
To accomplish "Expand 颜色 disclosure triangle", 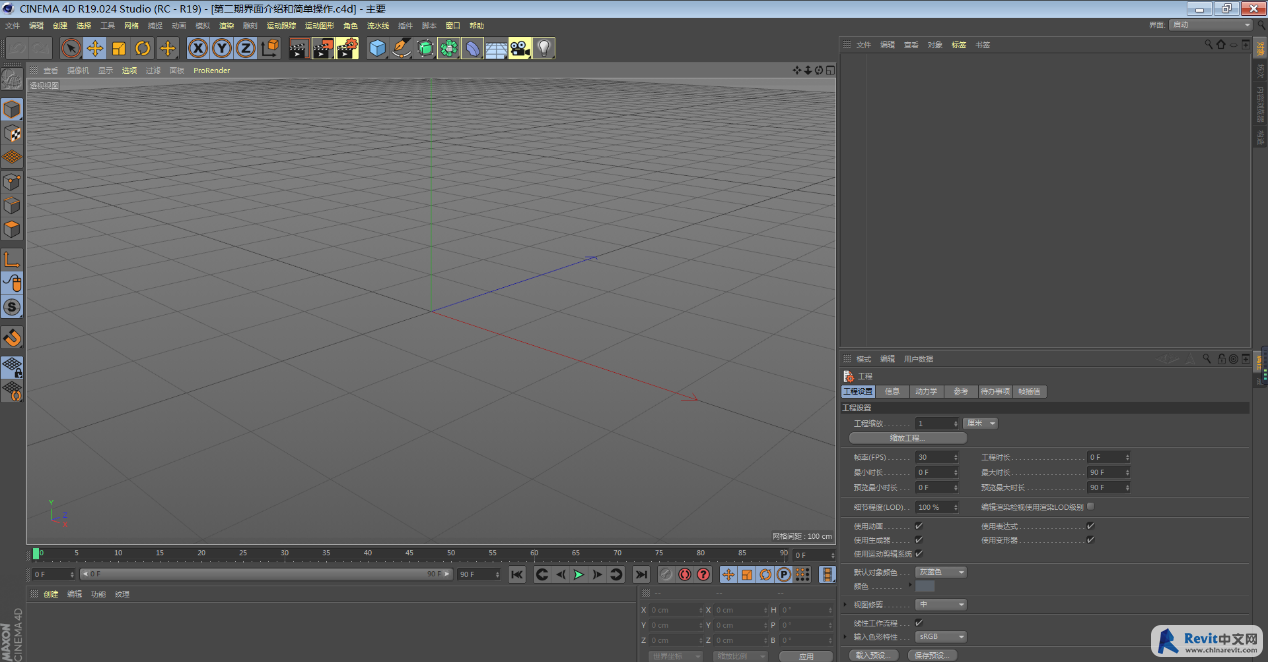I will coord(910,585).
